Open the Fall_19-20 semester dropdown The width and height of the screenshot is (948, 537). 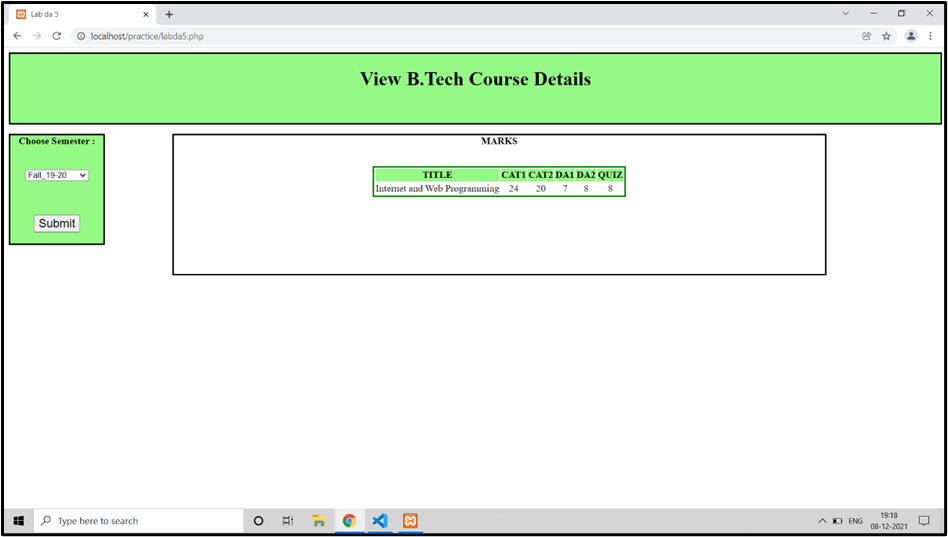[x=57, y=175]
